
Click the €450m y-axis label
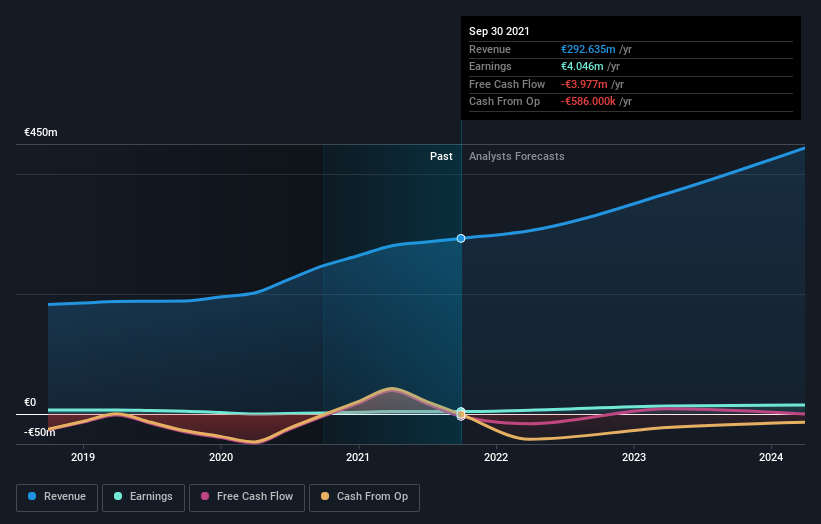click(x=41, y=132)
